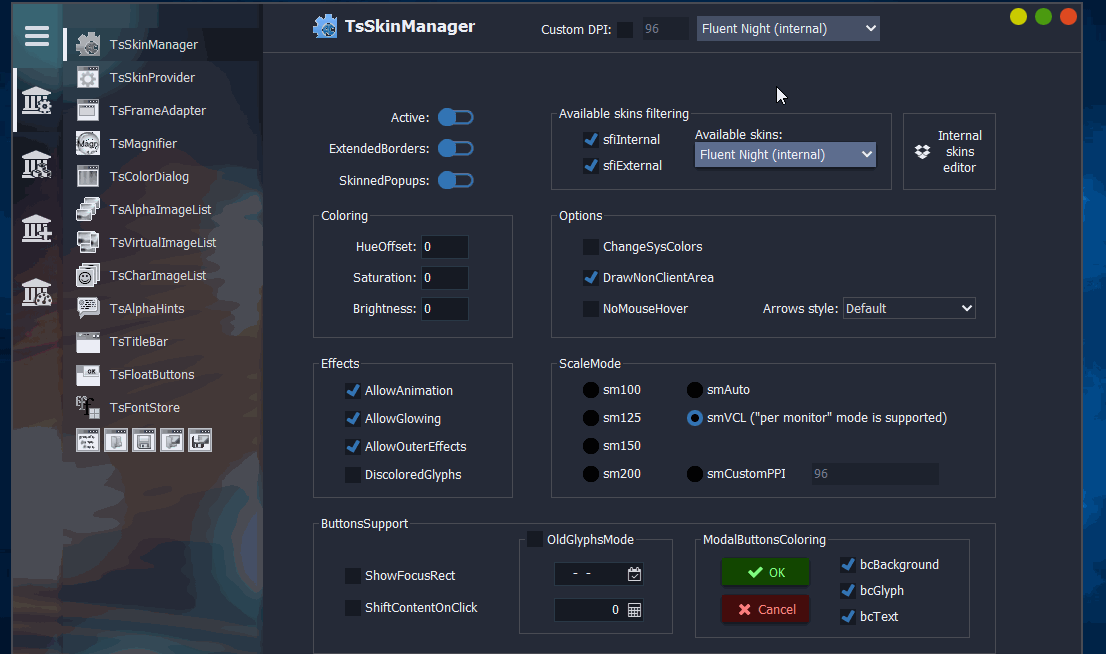Click the TsSkinProvider gear icon
1106x654 pixels.
[x=88, y=78]
